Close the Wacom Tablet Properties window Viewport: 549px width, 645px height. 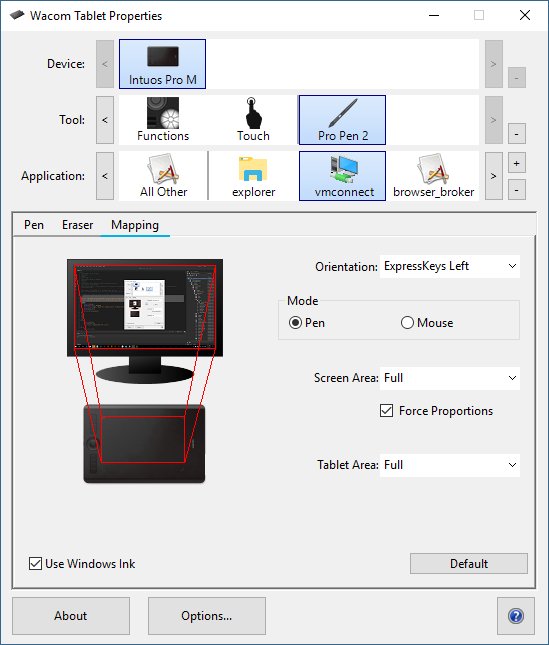(525, 16)
